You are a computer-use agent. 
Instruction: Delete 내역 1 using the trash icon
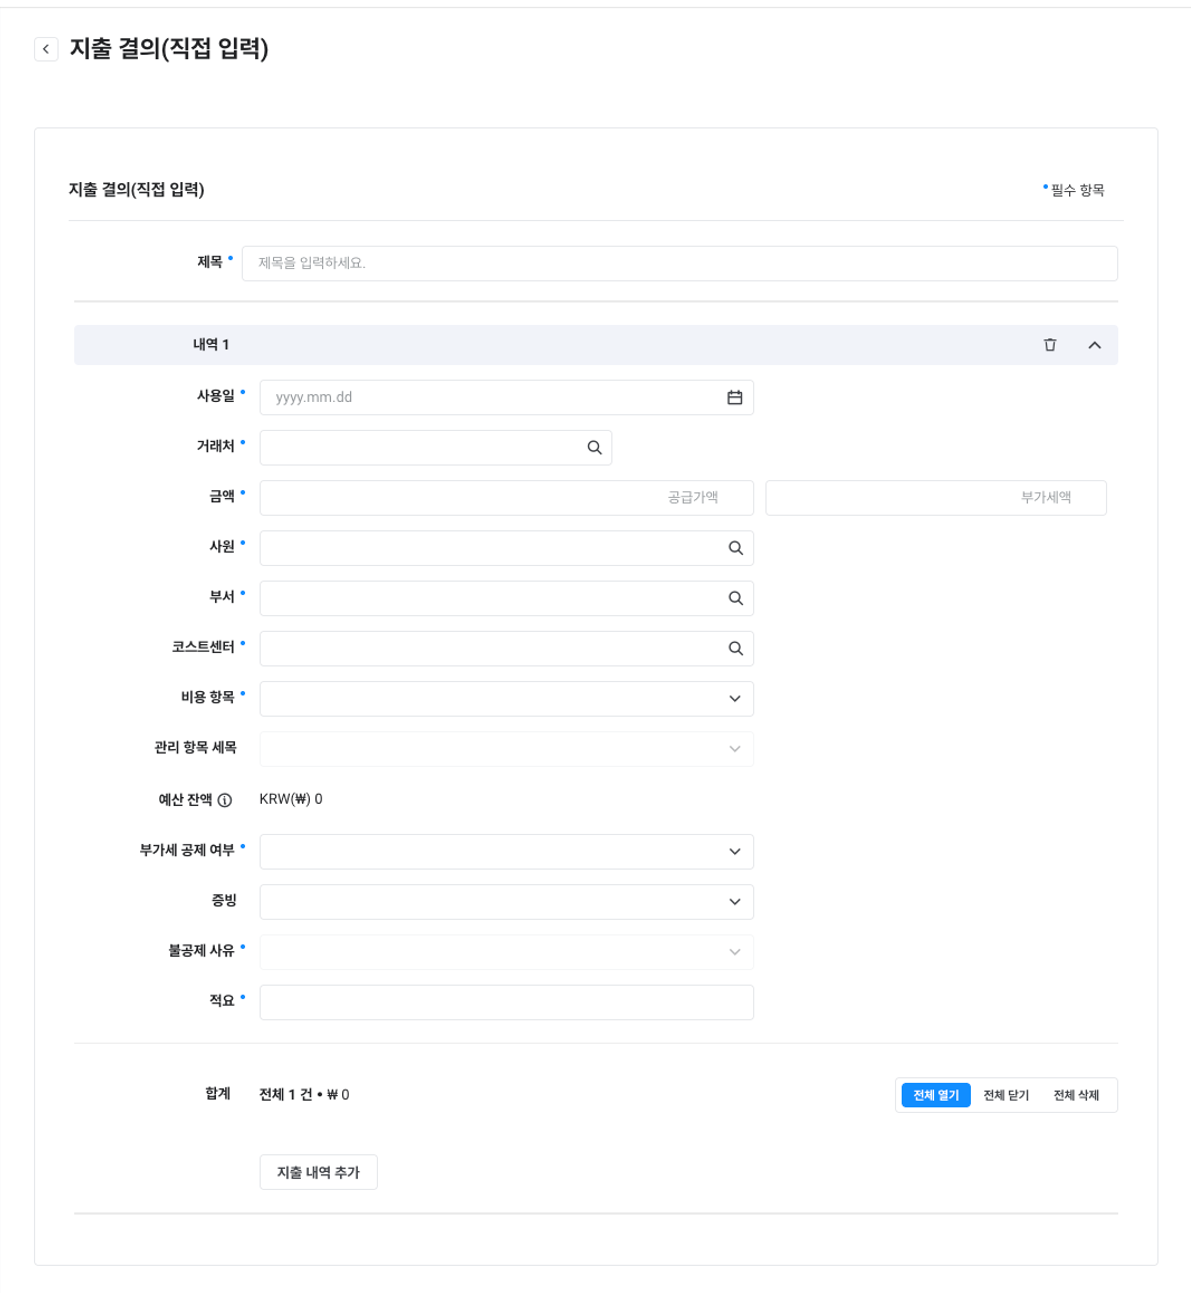point(1050,345)
